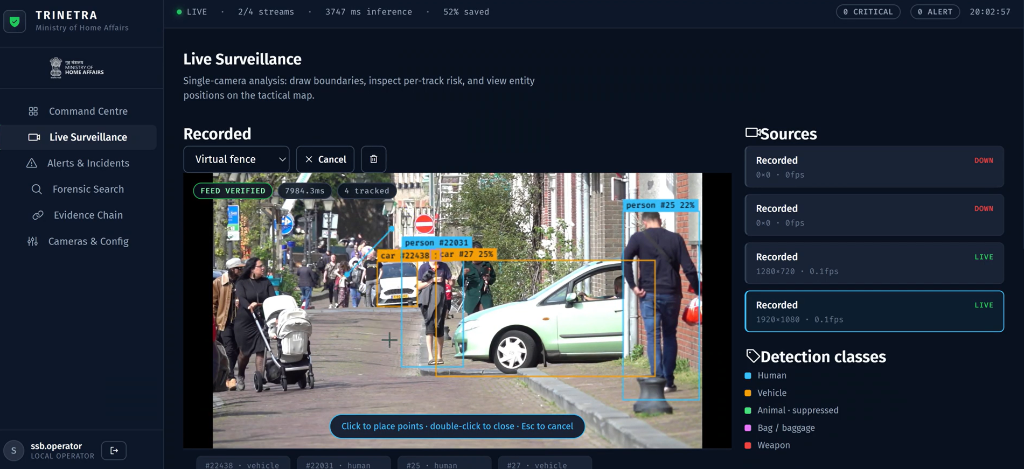This screenshot has height=469, width=1024.
Task: Click the Command Centre grid icon
Action: click(x=33, y=112)
